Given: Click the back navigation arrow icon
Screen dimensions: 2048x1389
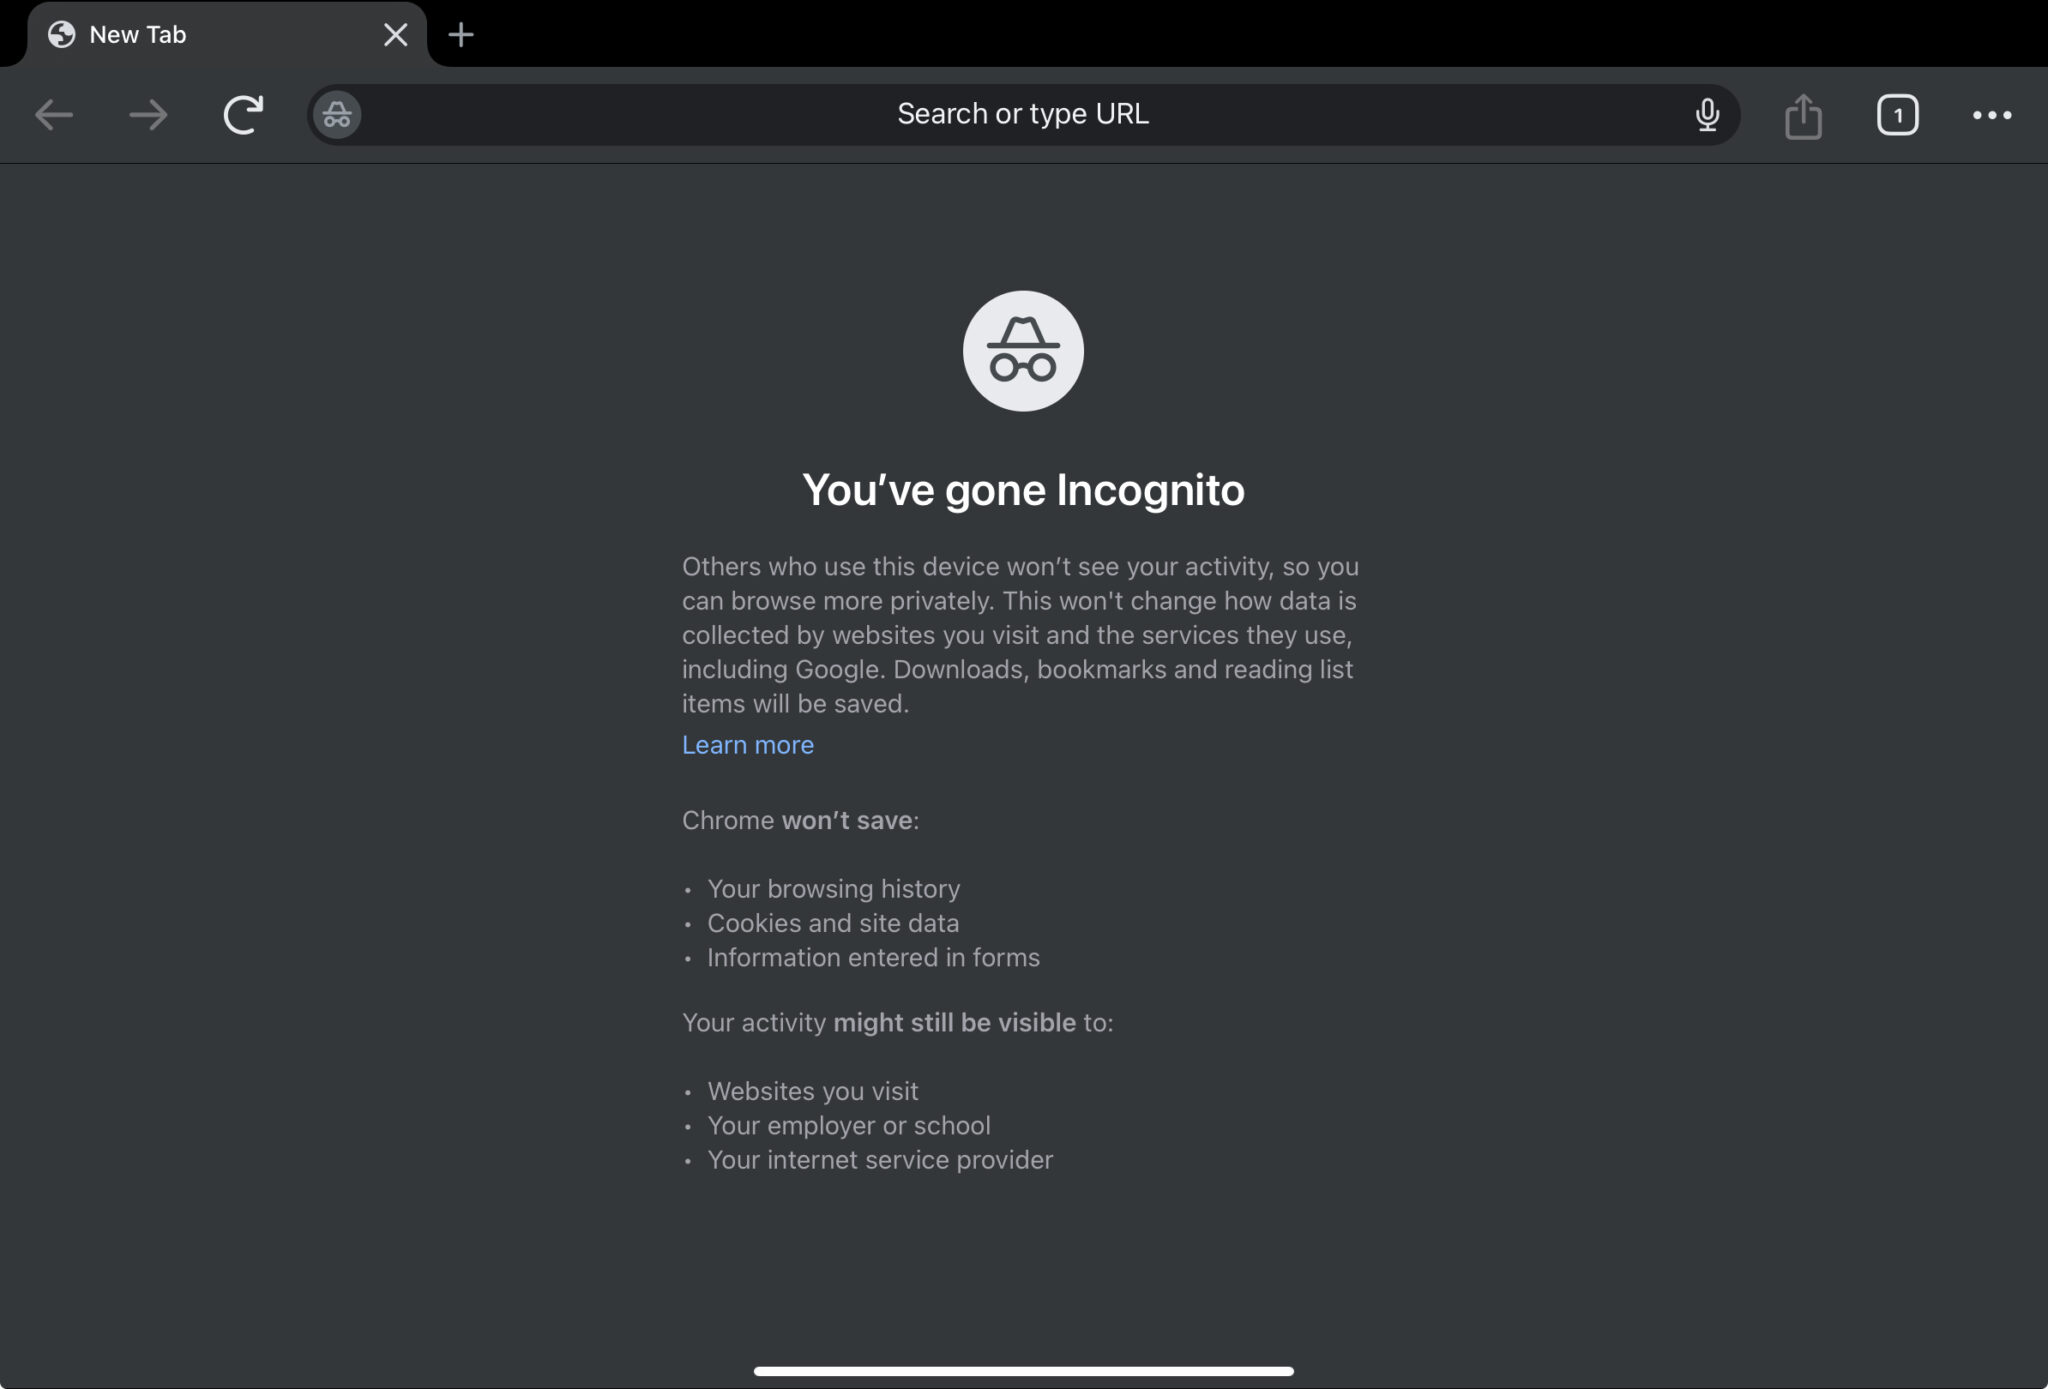Looking at the screenshot, I should pos(56,115).
